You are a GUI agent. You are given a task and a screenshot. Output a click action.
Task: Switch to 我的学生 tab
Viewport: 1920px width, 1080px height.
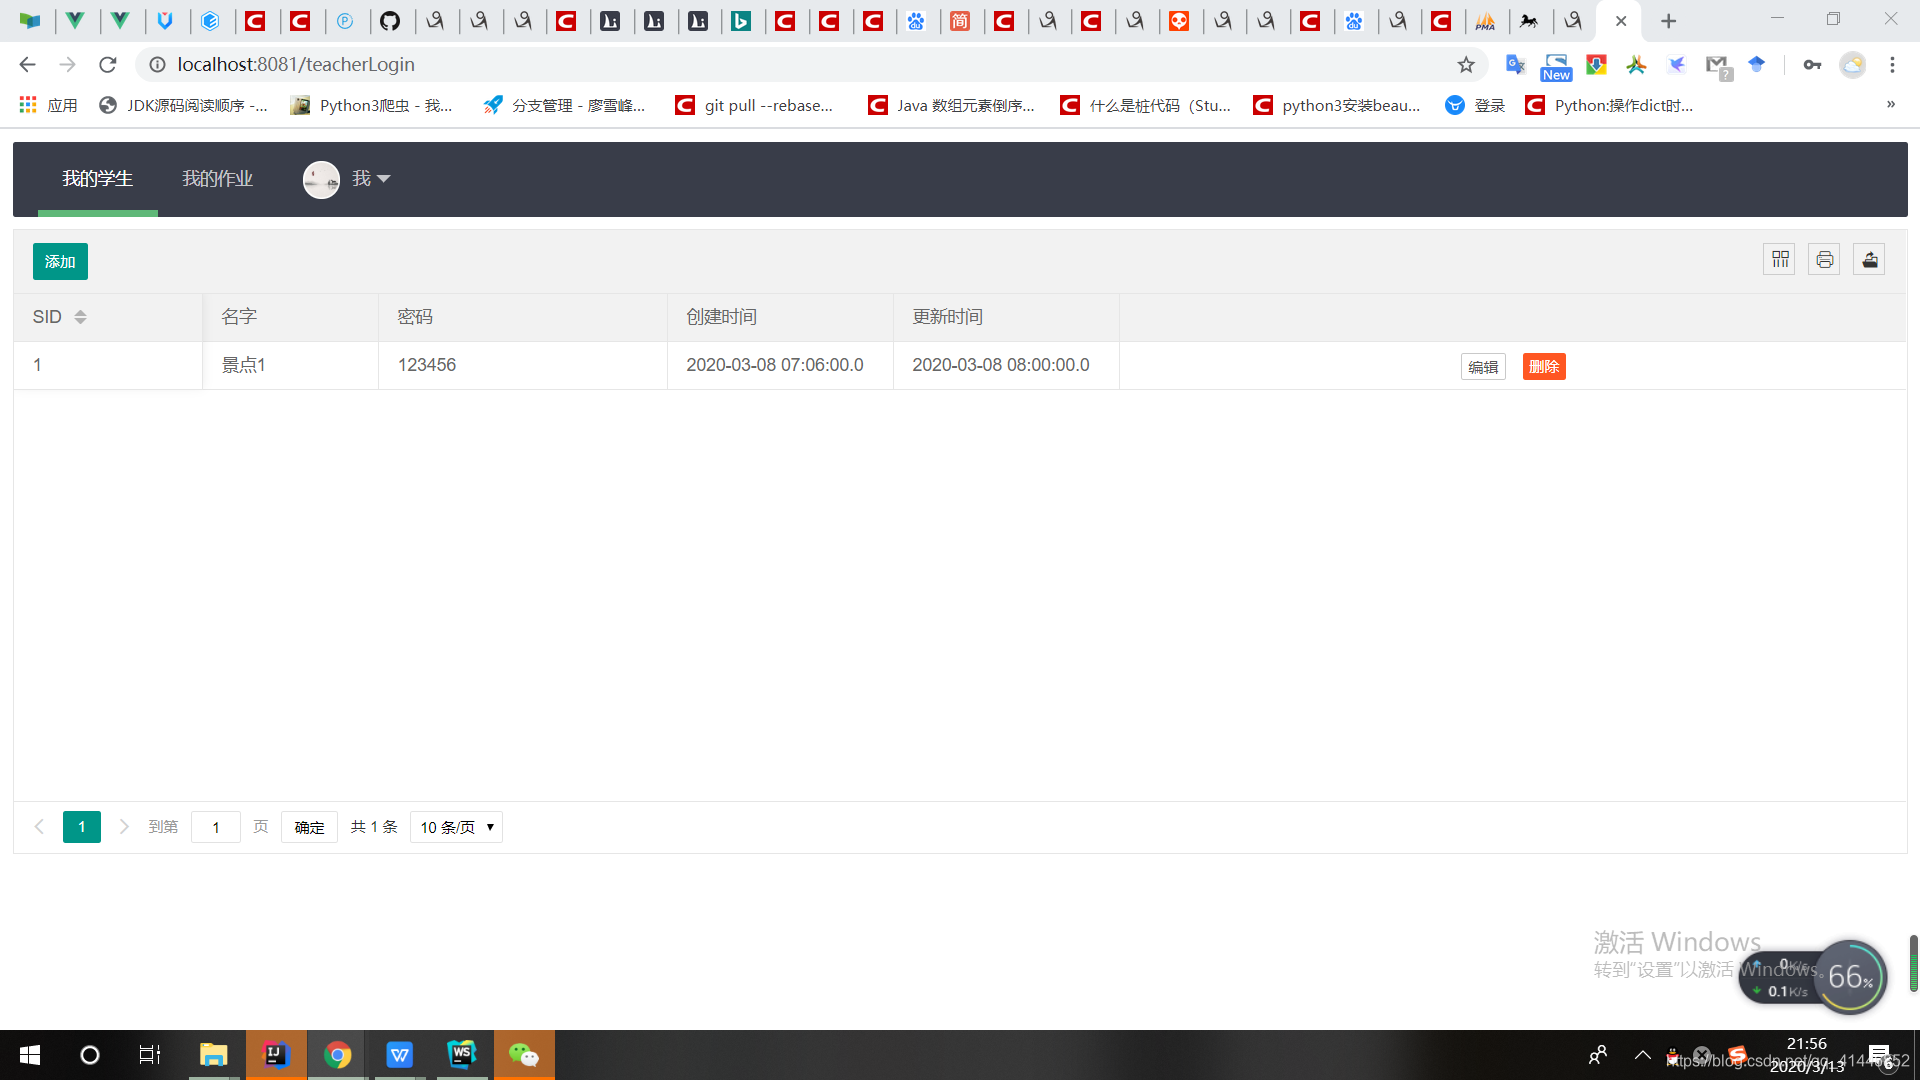tap(97, 179)
